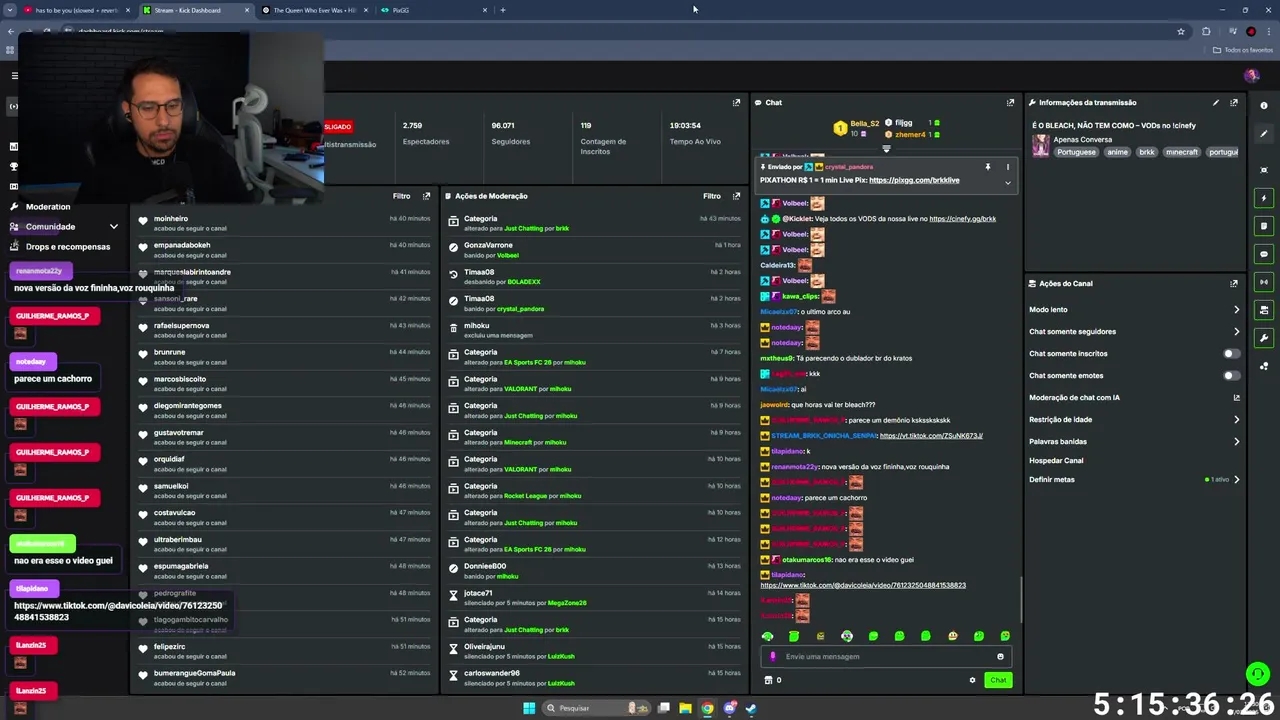Send message with green Chat button
The width and height of the screenshot is (1280, 720).
(x=998, y=680)
